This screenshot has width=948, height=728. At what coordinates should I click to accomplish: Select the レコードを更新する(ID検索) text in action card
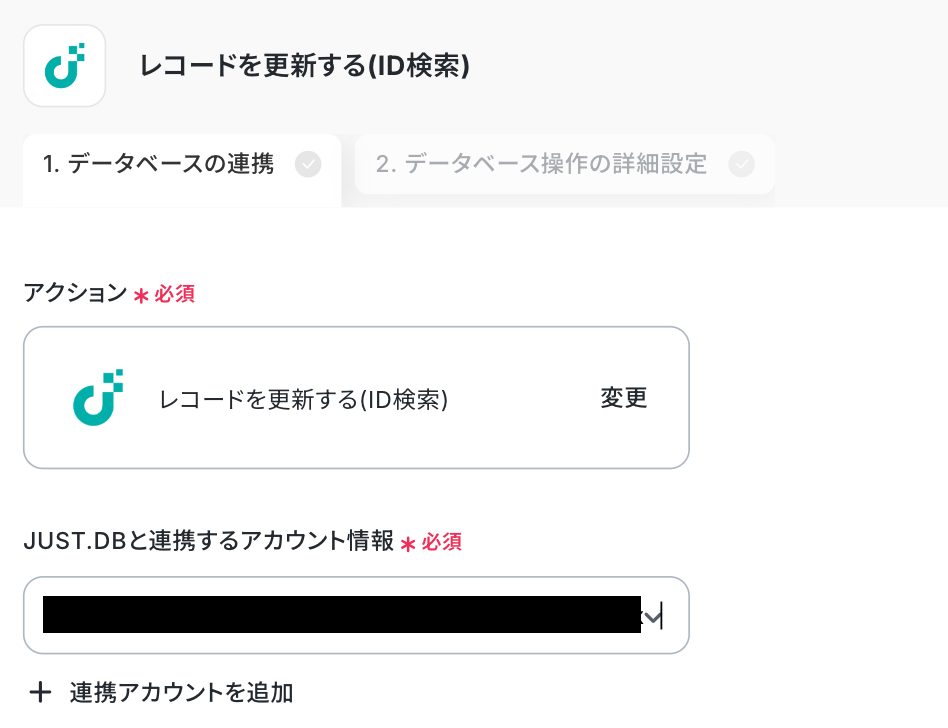pyautogui.click(x=303, y=399)
